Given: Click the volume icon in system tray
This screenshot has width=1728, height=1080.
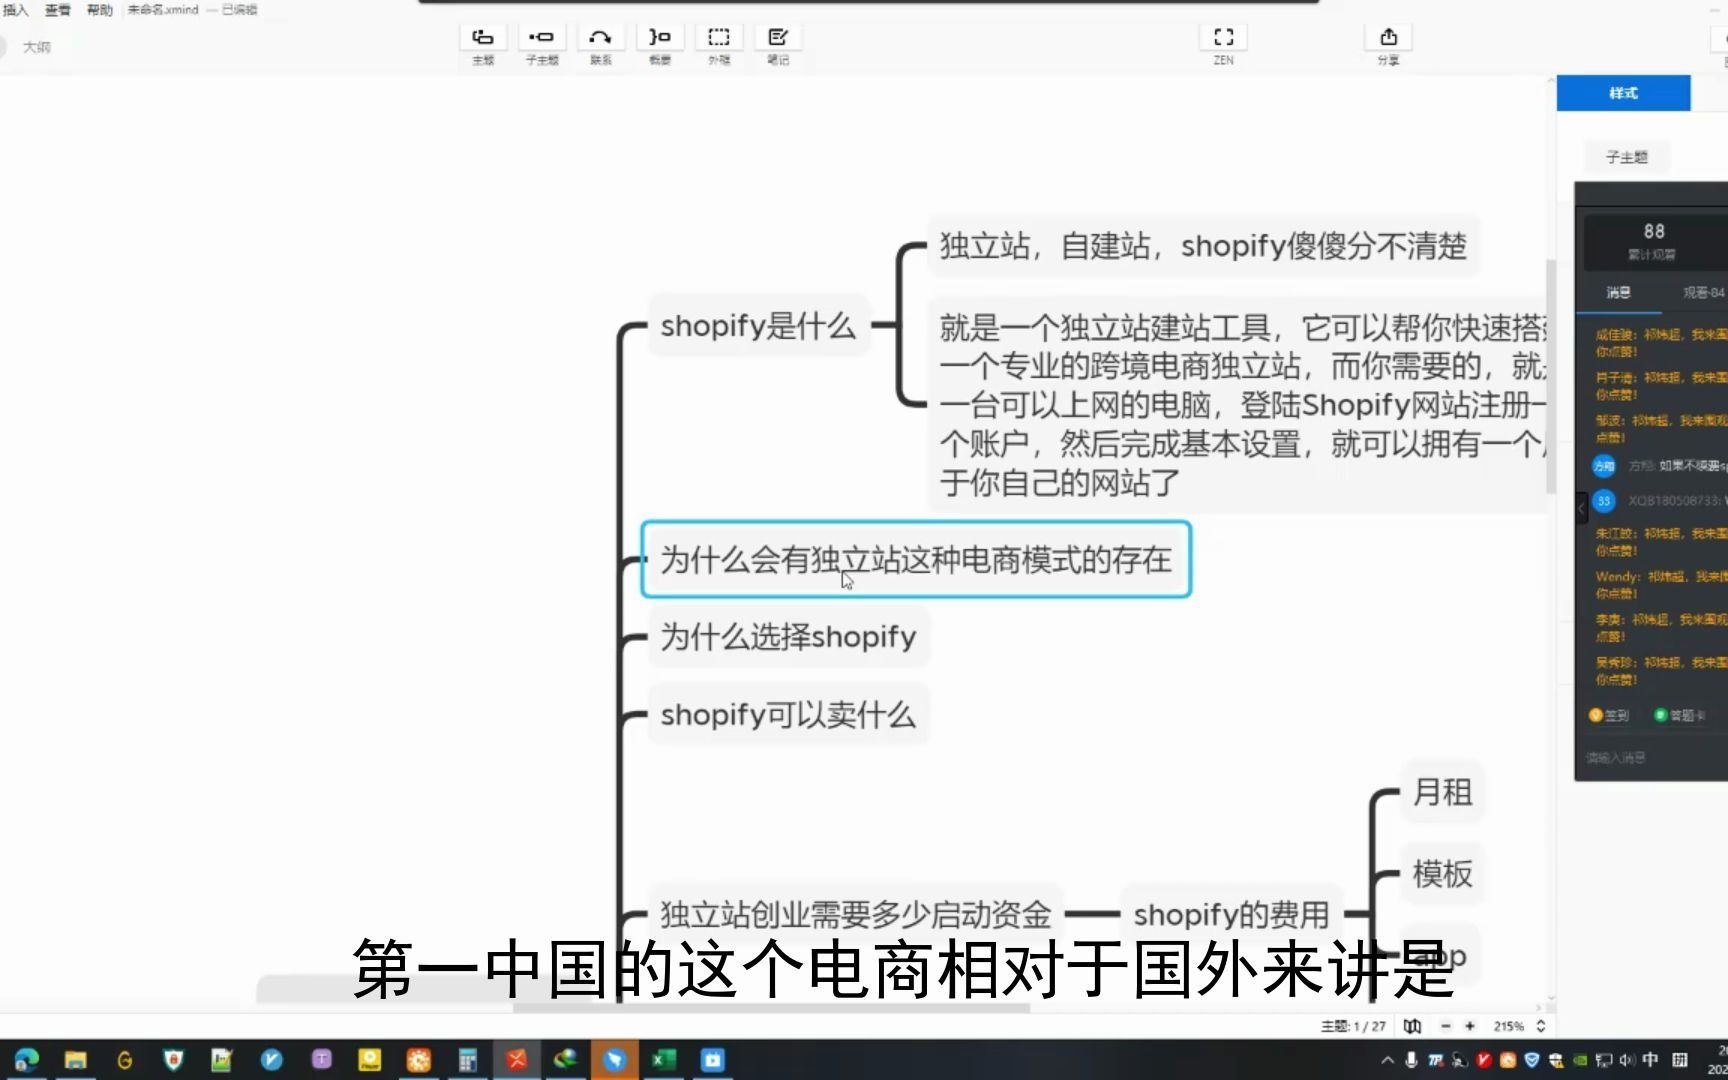Looking at the screenshot, I should coord(1626,1060).
